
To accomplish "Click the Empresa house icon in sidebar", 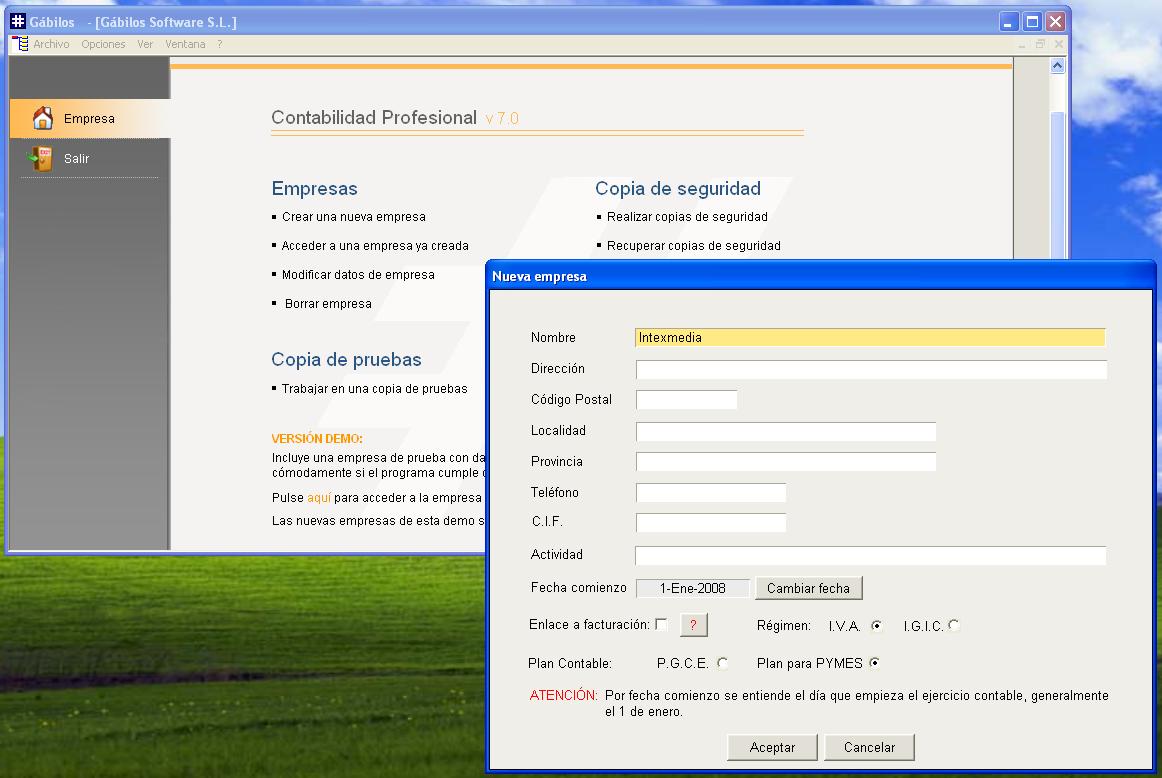I will tap(43, 118).
